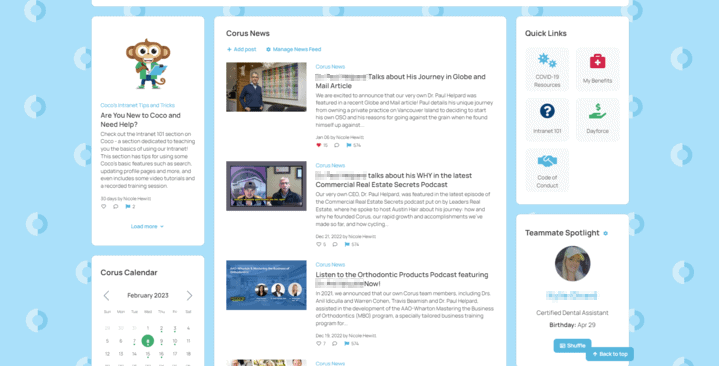Open the COVID-19 Resources quick link icon

(547, 60)
